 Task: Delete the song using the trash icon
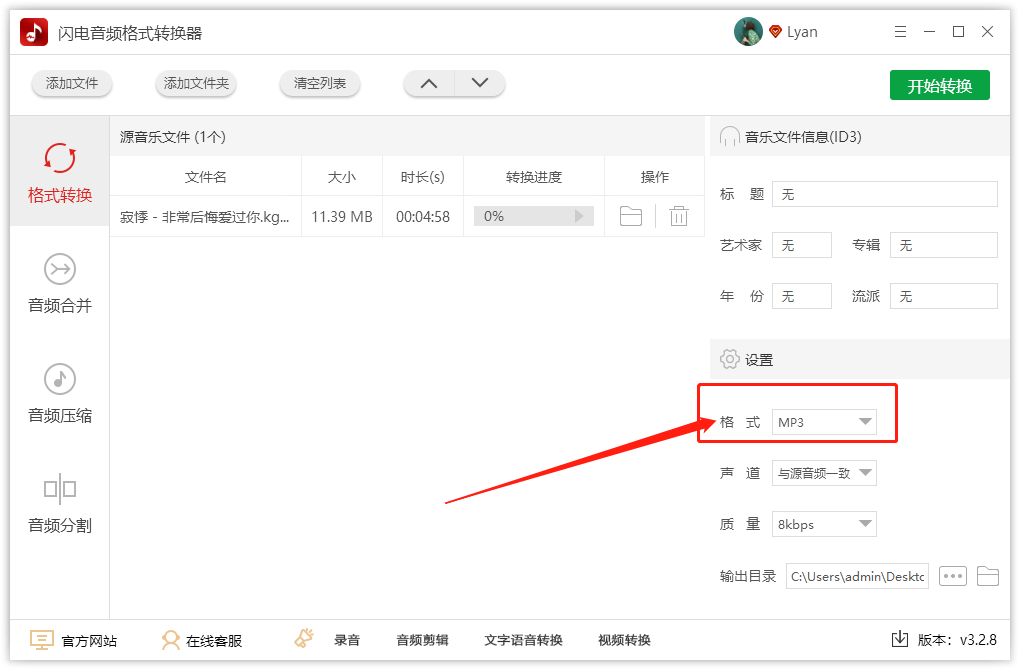click(679, 215)
